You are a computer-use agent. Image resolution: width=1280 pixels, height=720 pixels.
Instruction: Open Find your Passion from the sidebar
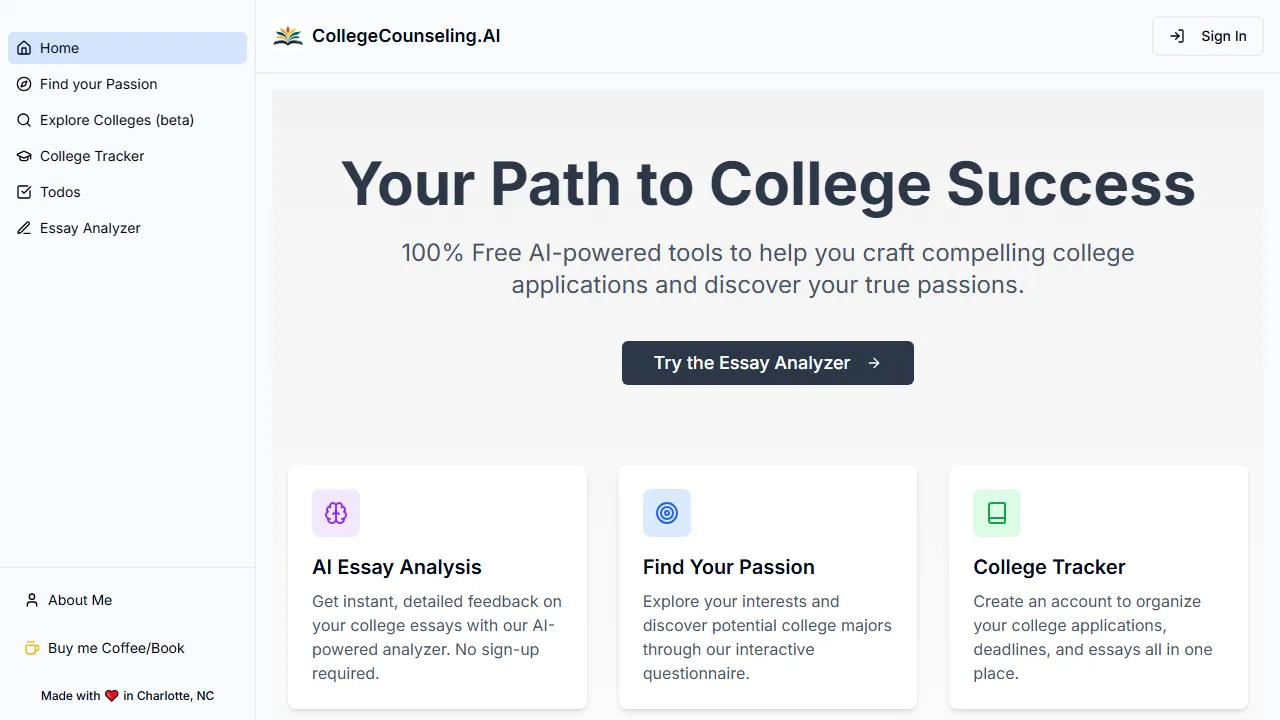(98, 84)
